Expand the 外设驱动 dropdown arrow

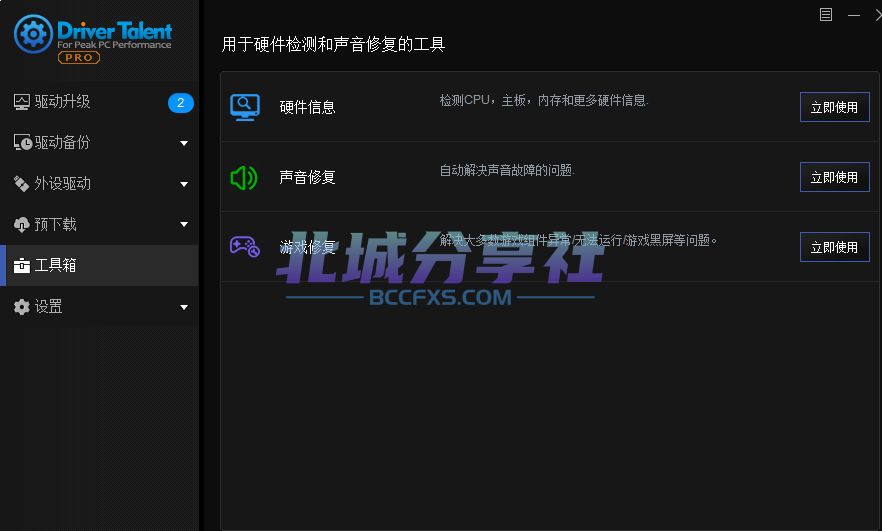(x=184, y=185)
